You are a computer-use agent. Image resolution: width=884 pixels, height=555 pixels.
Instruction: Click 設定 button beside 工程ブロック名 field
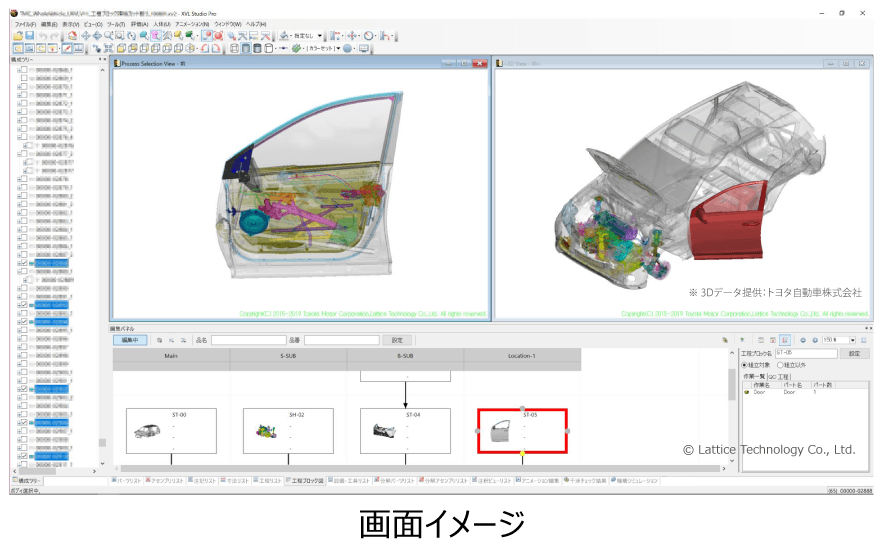coord(856,353)
